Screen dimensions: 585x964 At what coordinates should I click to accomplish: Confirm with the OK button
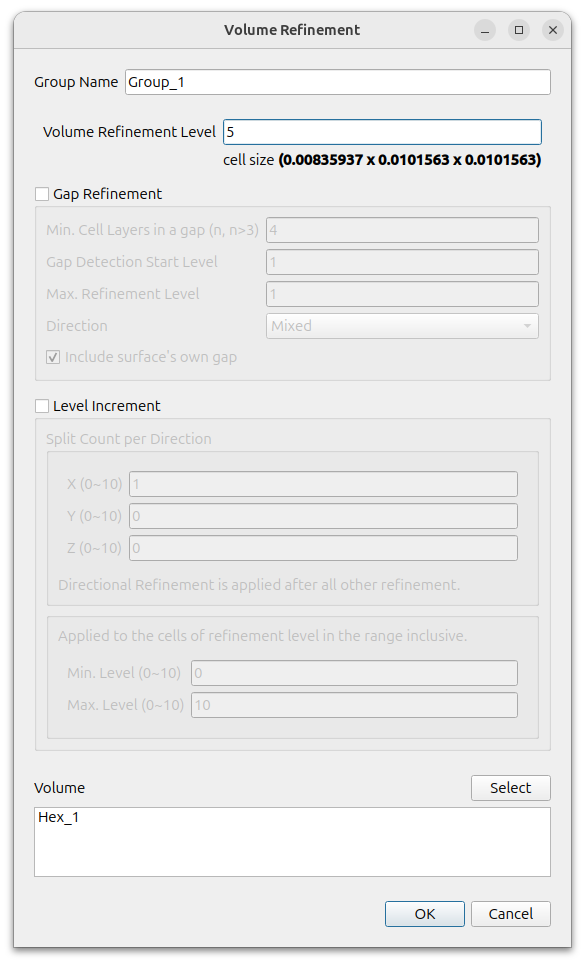tap(425, 914)
